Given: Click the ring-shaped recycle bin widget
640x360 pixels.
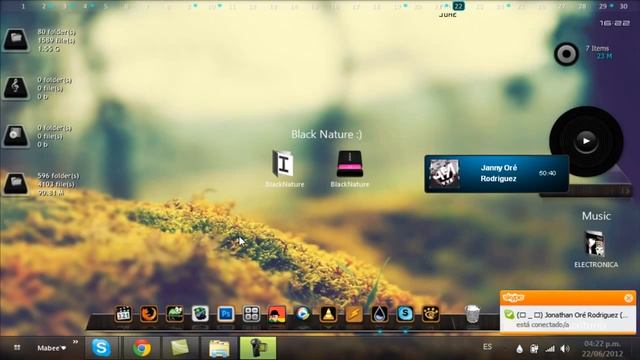Looking at the screenshot, I should coord(566,53).
